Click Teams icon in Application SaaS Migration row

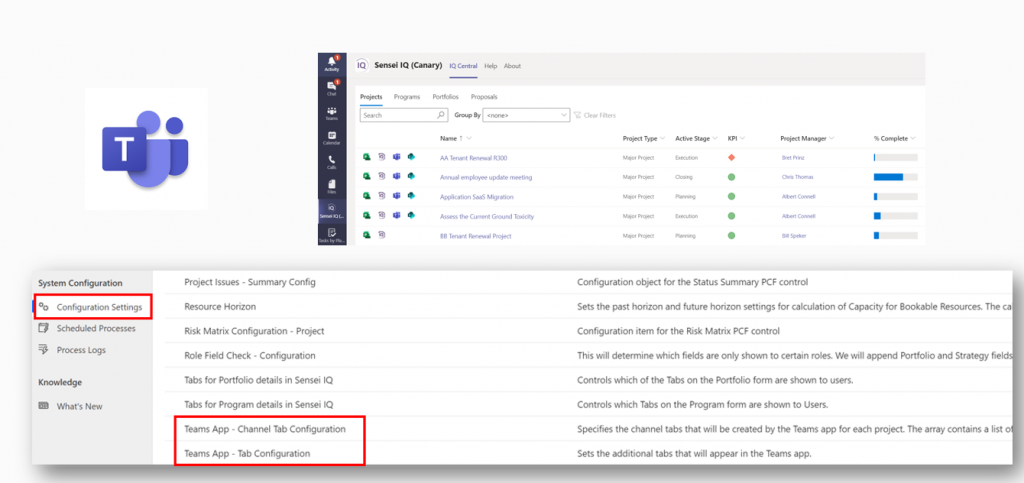396,196
